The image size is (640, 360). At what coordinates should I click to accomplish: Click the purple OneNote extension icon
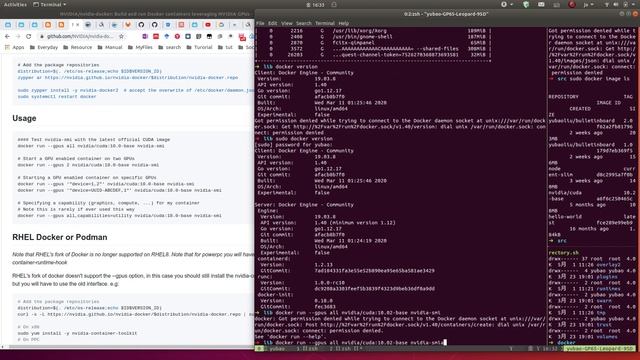[x=145, y=36]
